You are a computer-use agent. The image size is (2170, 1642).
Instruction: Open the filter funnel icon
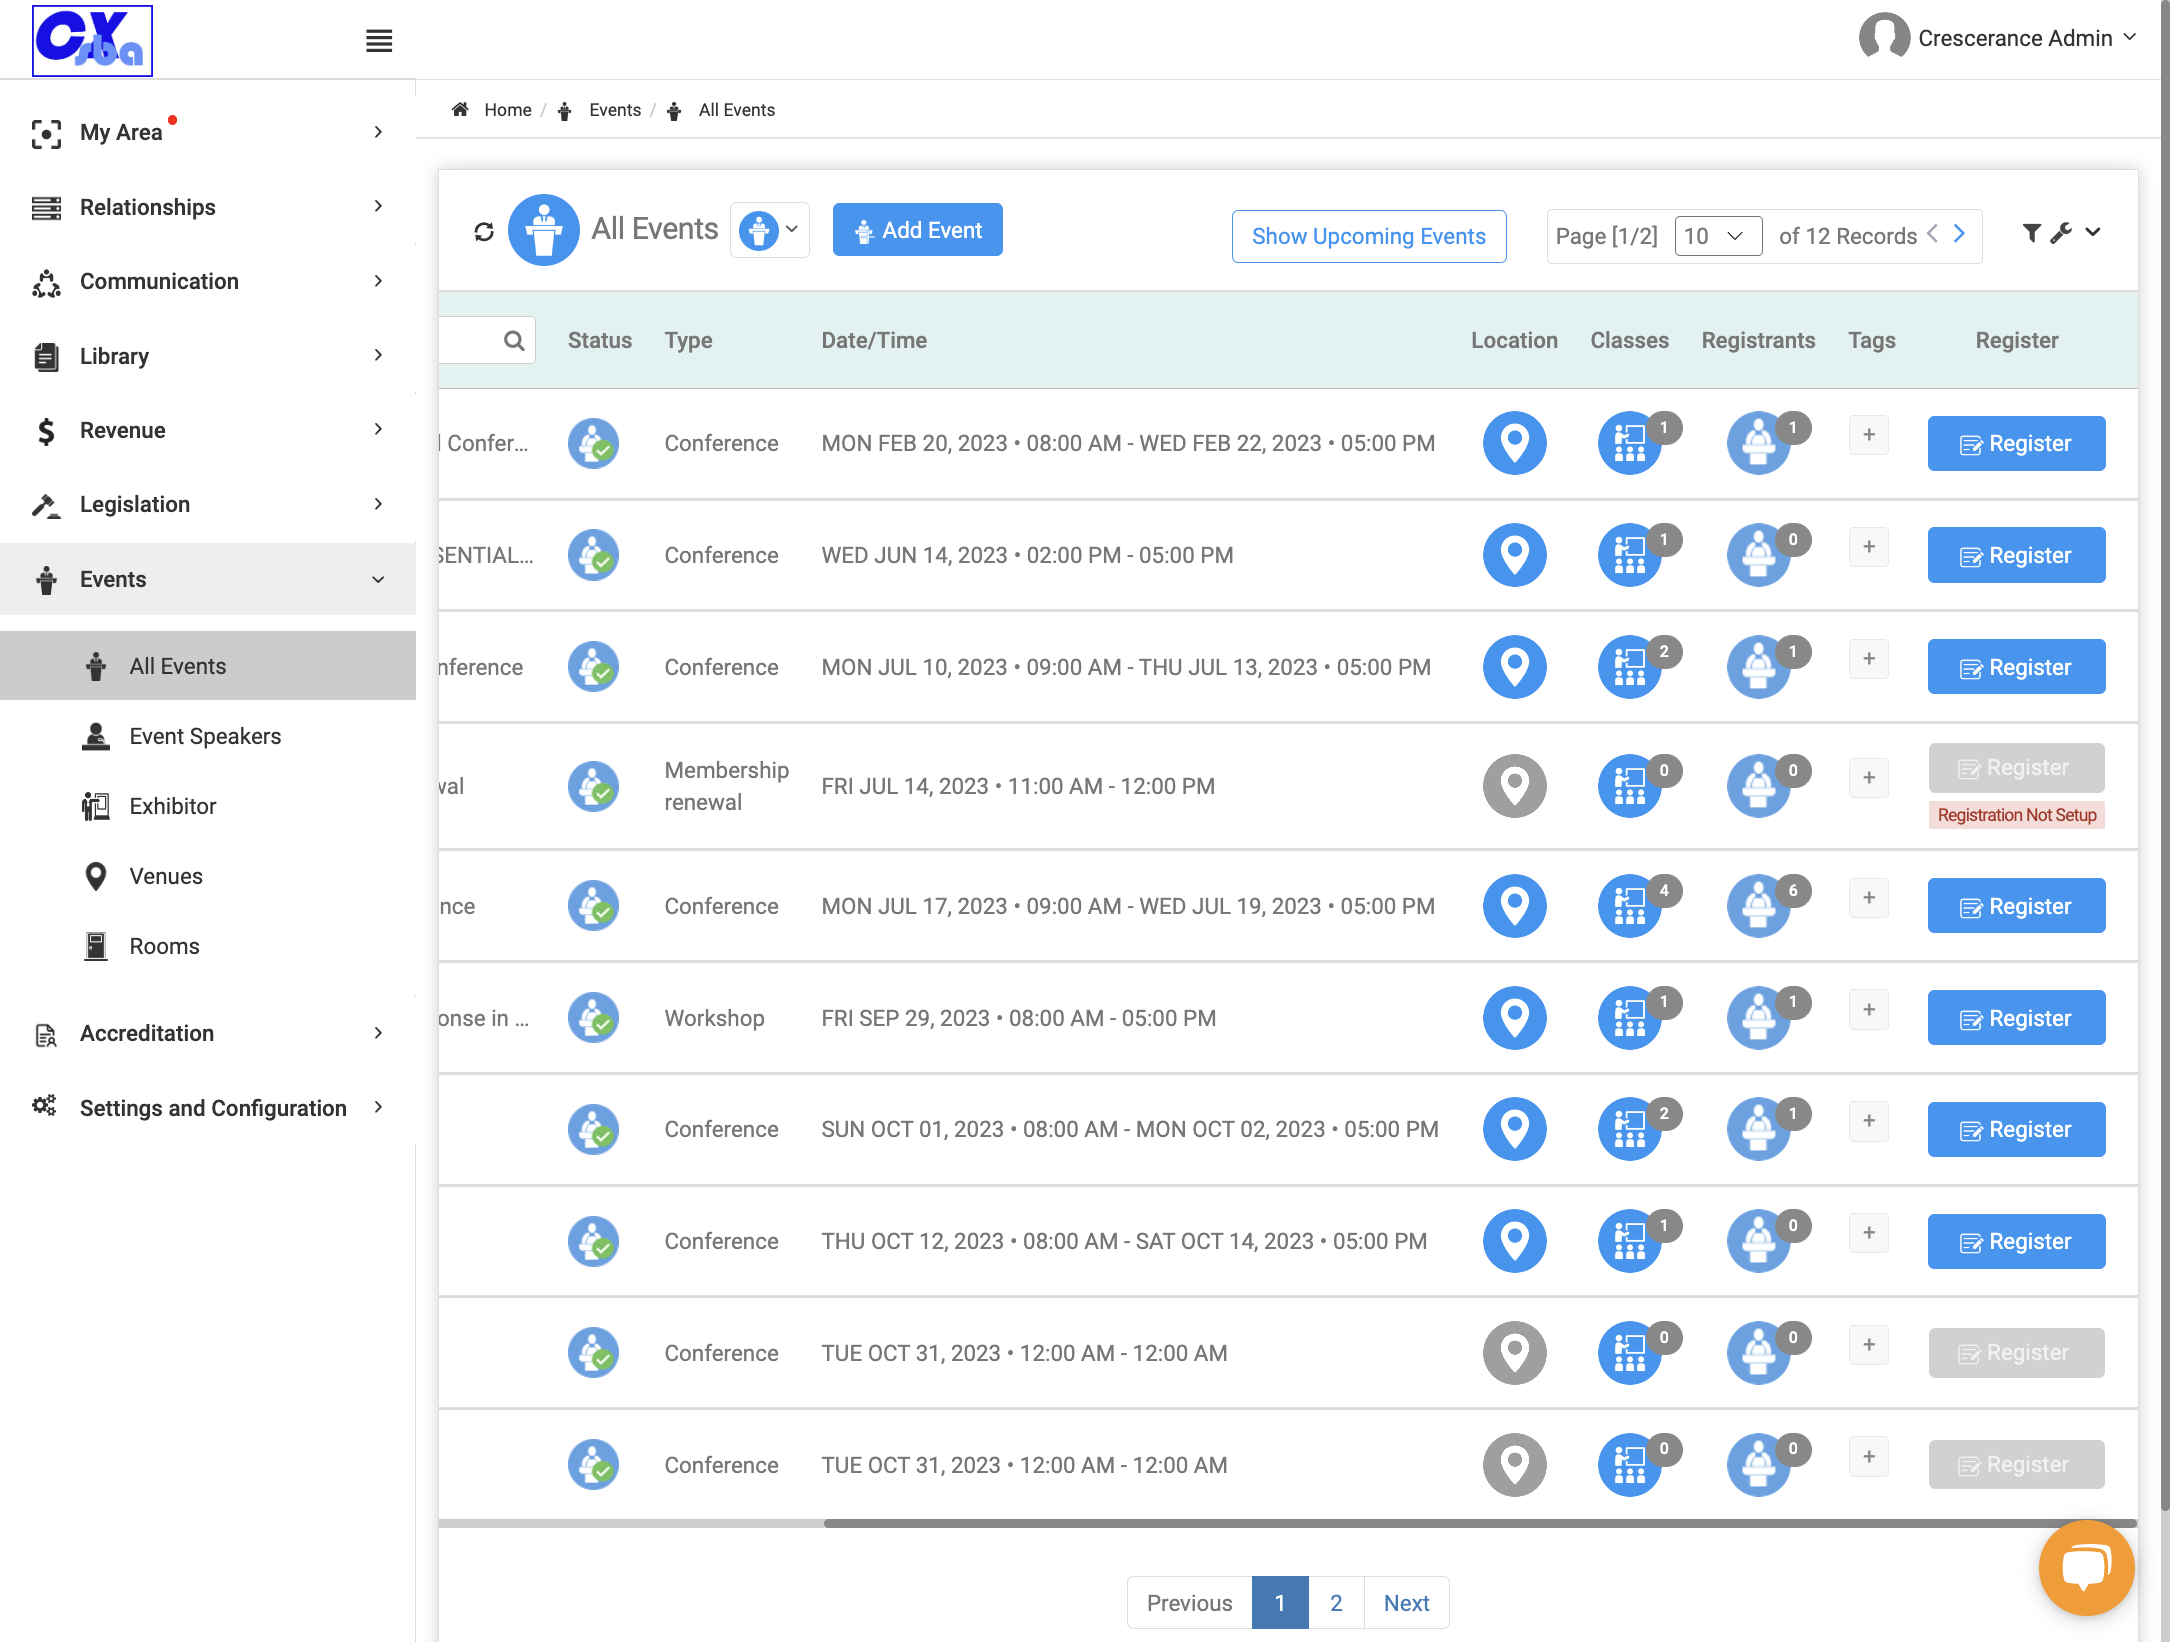[x=2031, y=233]
